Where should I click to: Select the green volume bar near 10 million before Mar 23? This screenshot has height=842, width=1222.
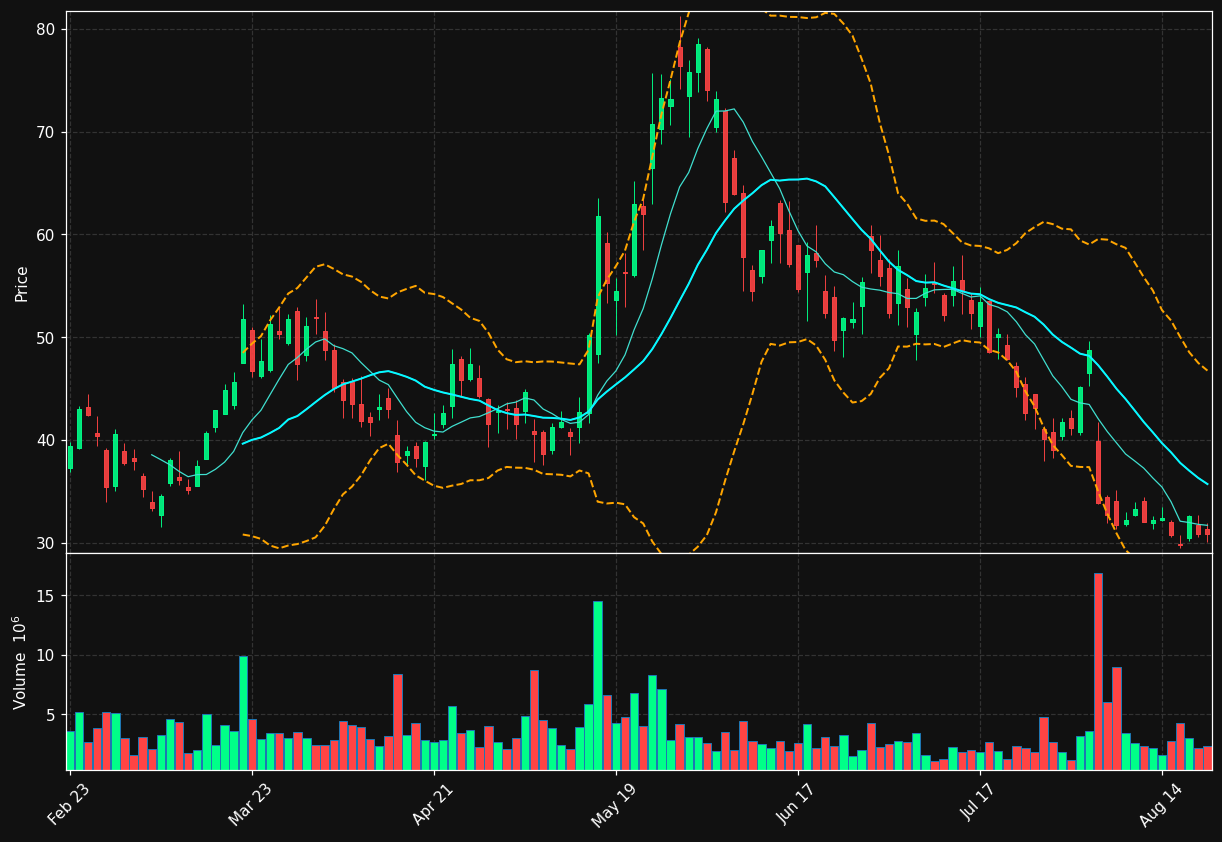[x=243, y=713]
